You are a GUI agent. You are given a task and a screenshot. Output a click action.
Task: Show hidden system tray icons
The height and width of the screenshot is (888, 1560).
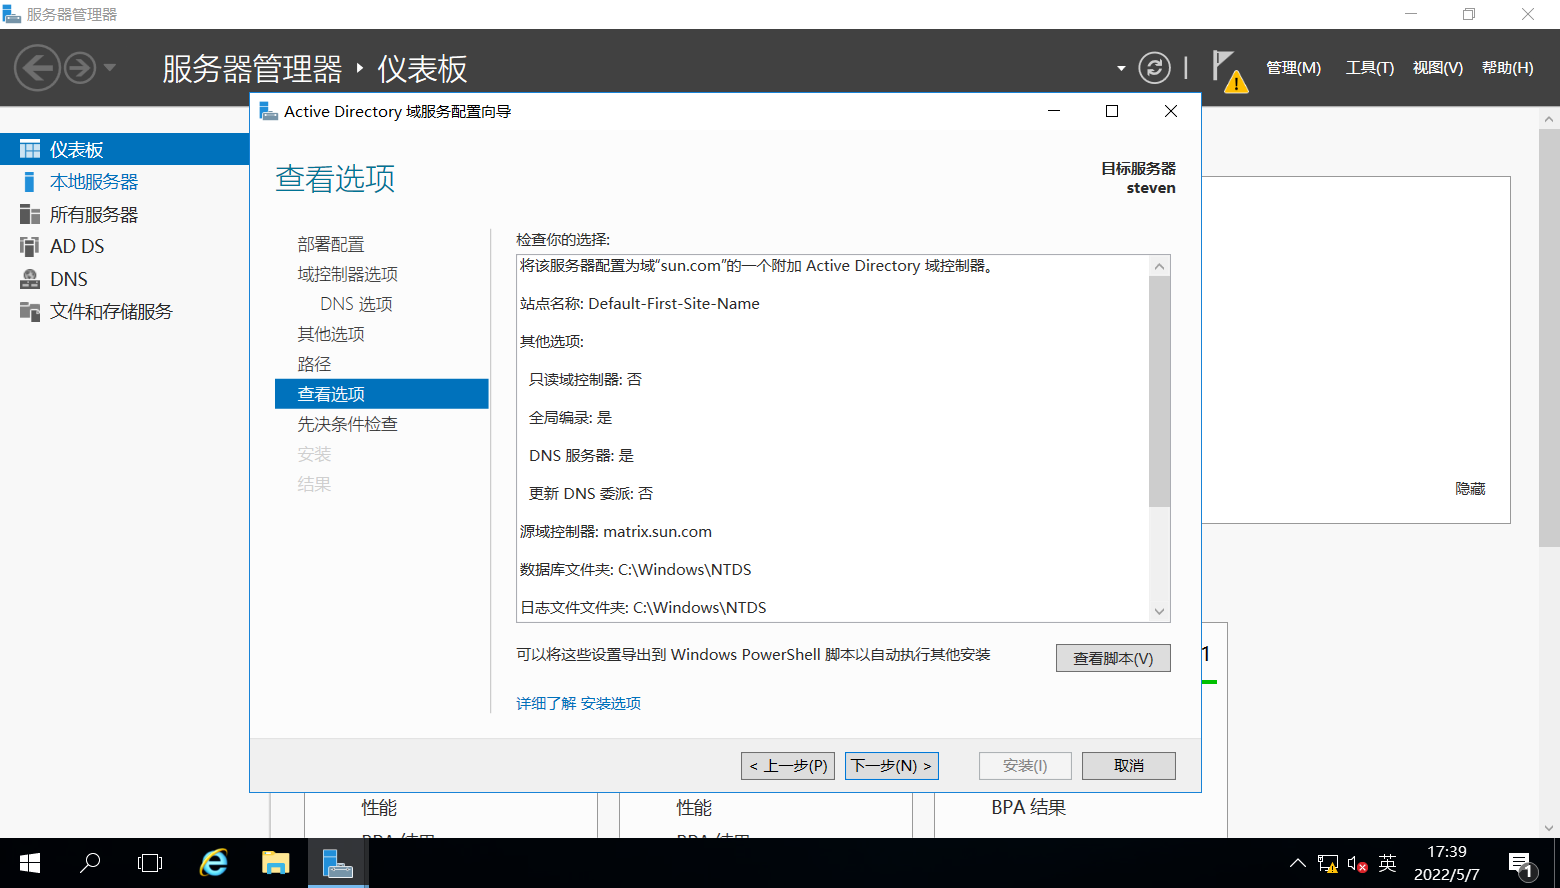pyautogui.click(x=1298, y=863)
